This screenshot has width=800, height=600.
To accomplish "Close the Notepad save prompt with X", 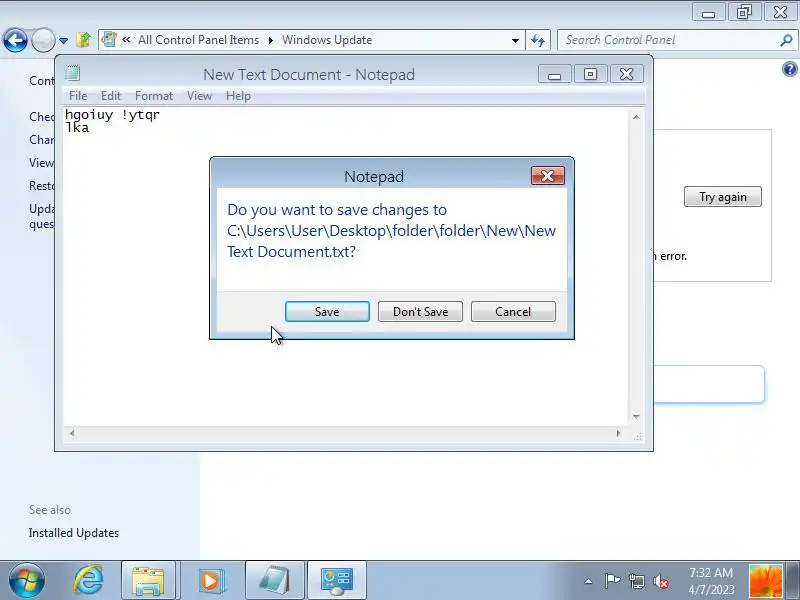I will point(547,176).
